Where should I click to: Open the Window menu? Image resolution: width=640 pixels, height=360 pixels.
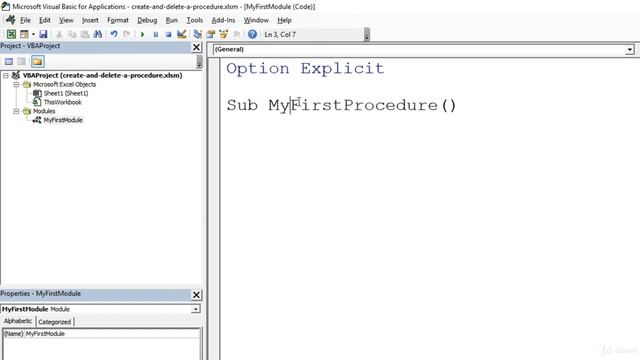[x=256, y=20]
